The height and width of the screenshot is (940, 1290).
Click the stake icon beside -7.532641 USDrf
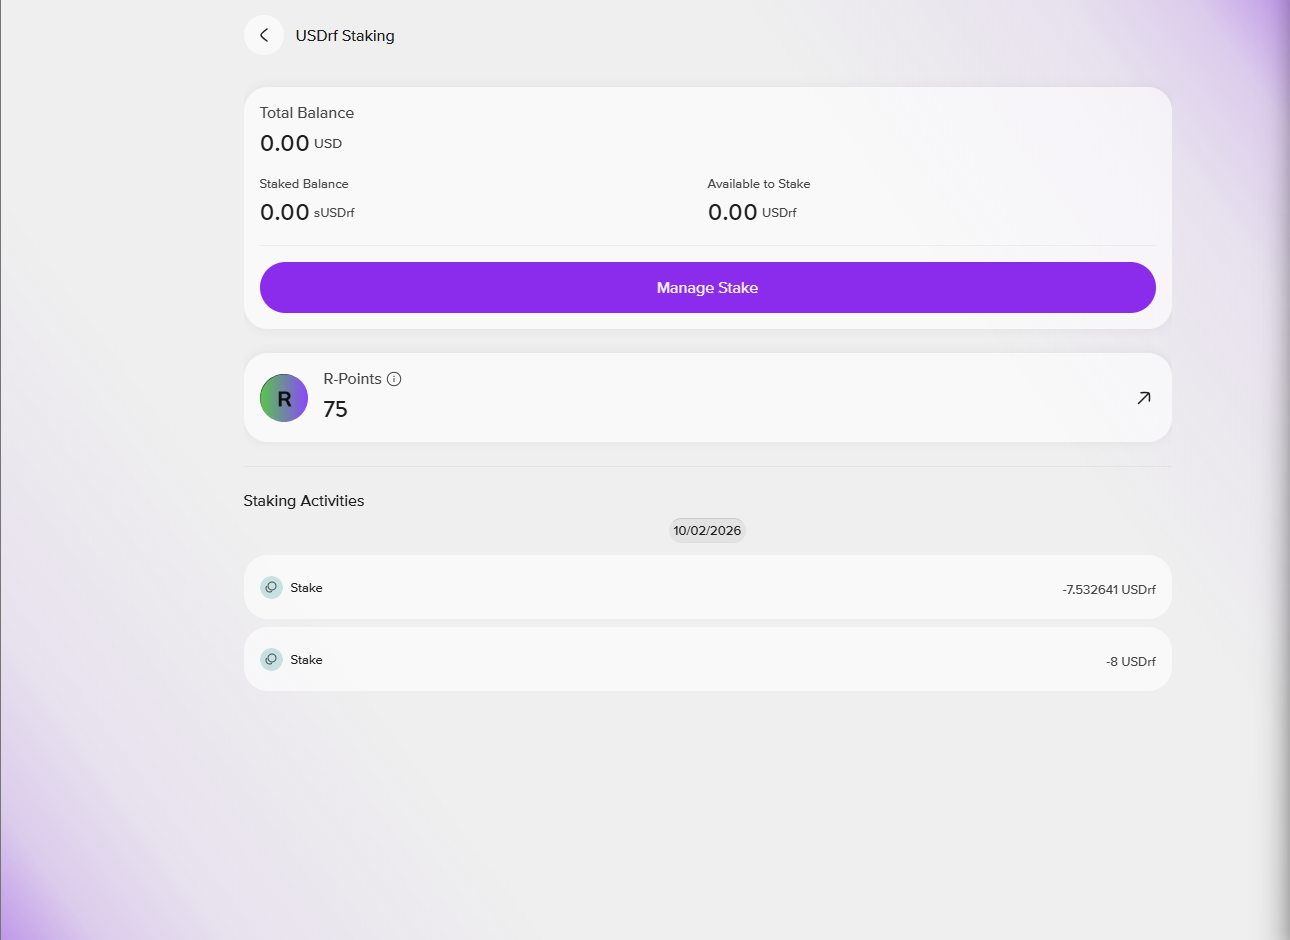pyautogui.click(x=271, y=588)
